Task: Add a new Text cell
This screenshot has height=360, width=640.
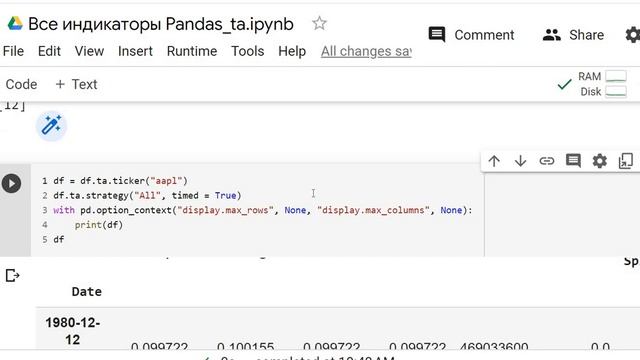Action: pyautogui.click(x=76, y=84)
